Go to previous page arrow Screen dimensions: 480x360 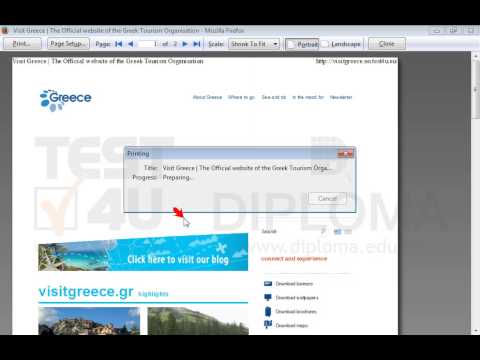point(131,44)
